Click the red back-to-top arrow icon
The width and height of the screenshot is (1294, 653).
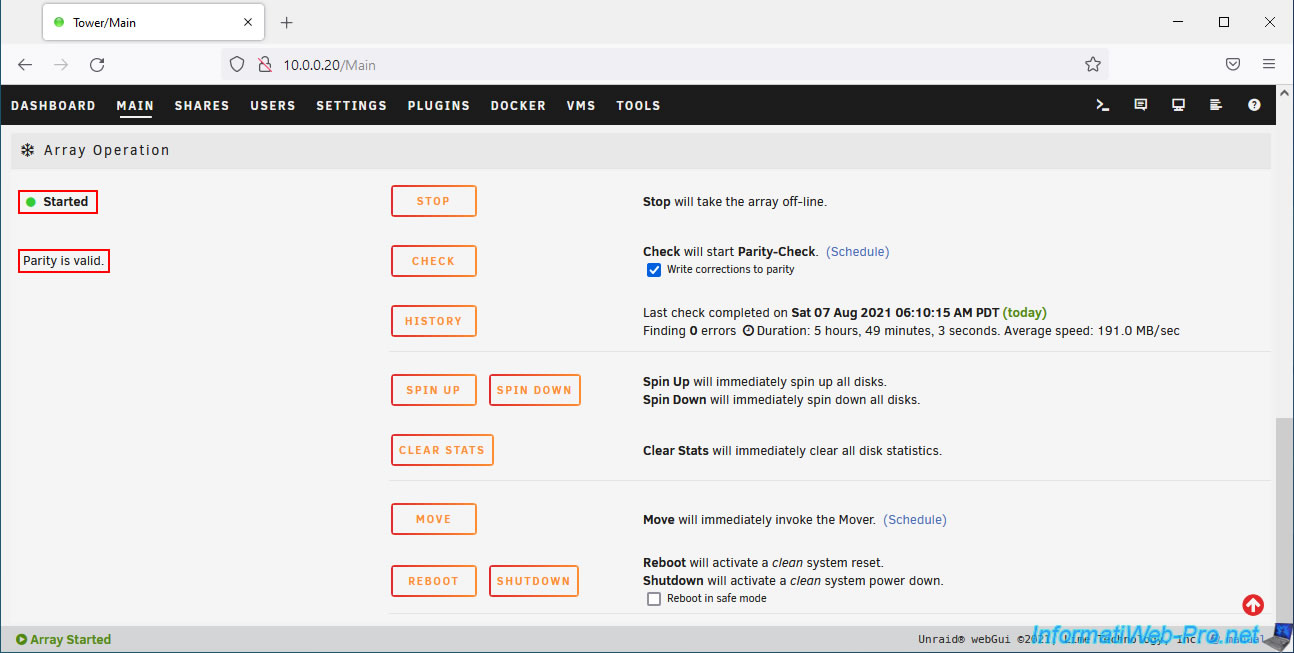(1253, 605)
